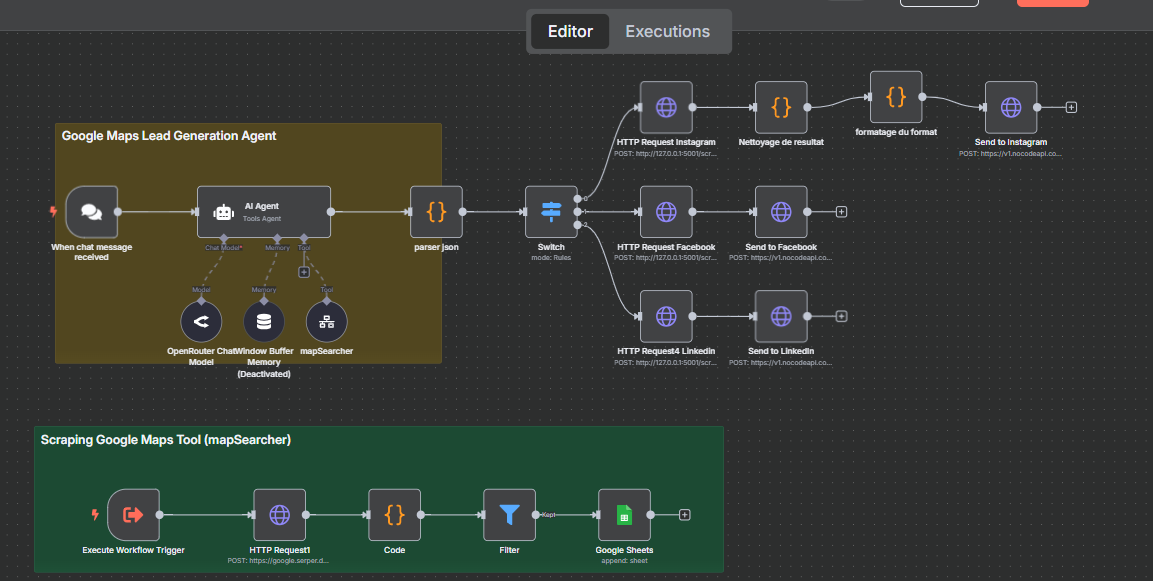Add node after Google Sheets

point(685,515)
